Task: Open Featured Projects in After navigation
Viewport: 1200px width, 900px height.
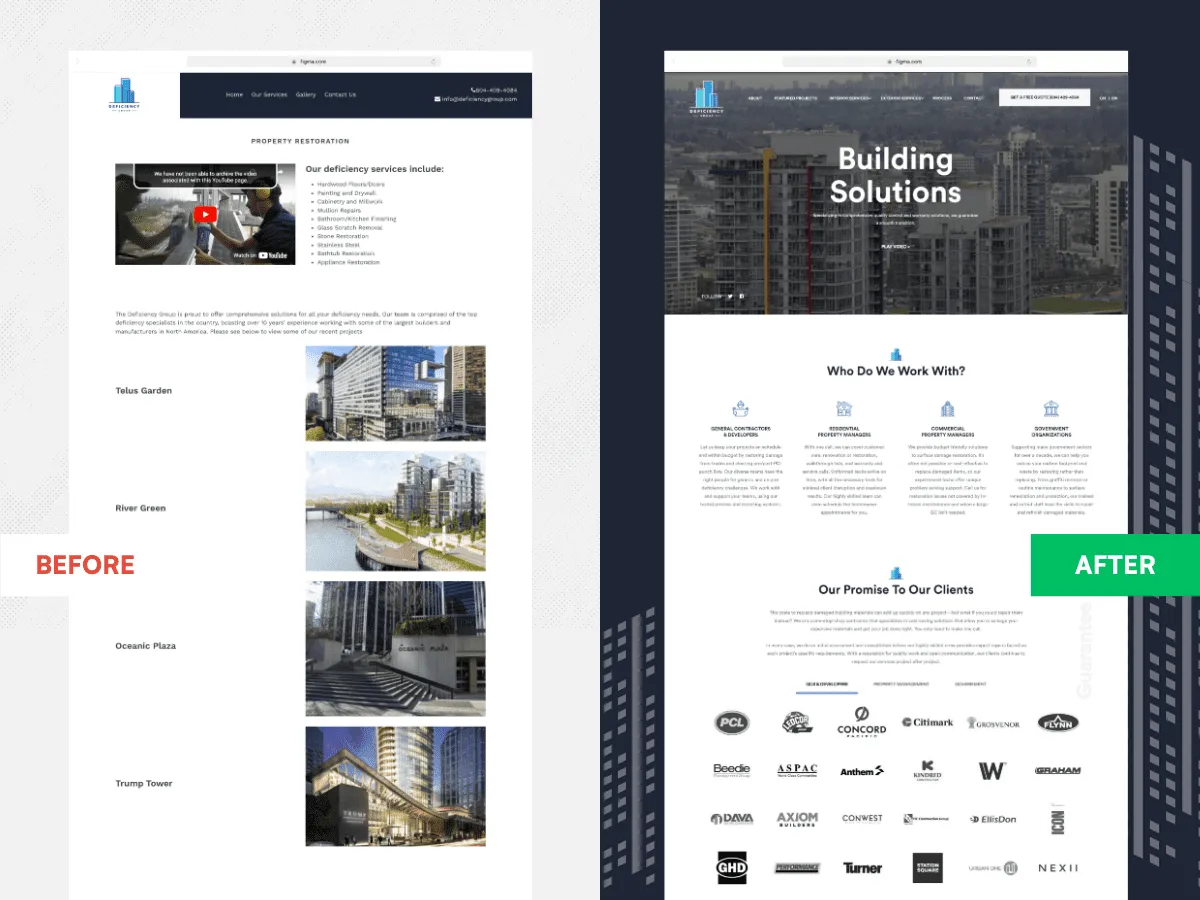Action: tap(796, 98)
